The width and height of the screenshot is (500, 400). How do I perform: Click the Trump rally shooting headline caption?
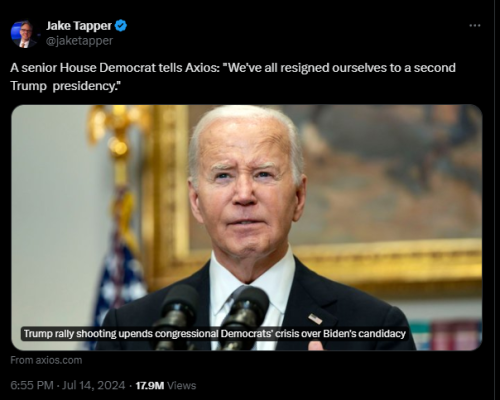(214, 334)
